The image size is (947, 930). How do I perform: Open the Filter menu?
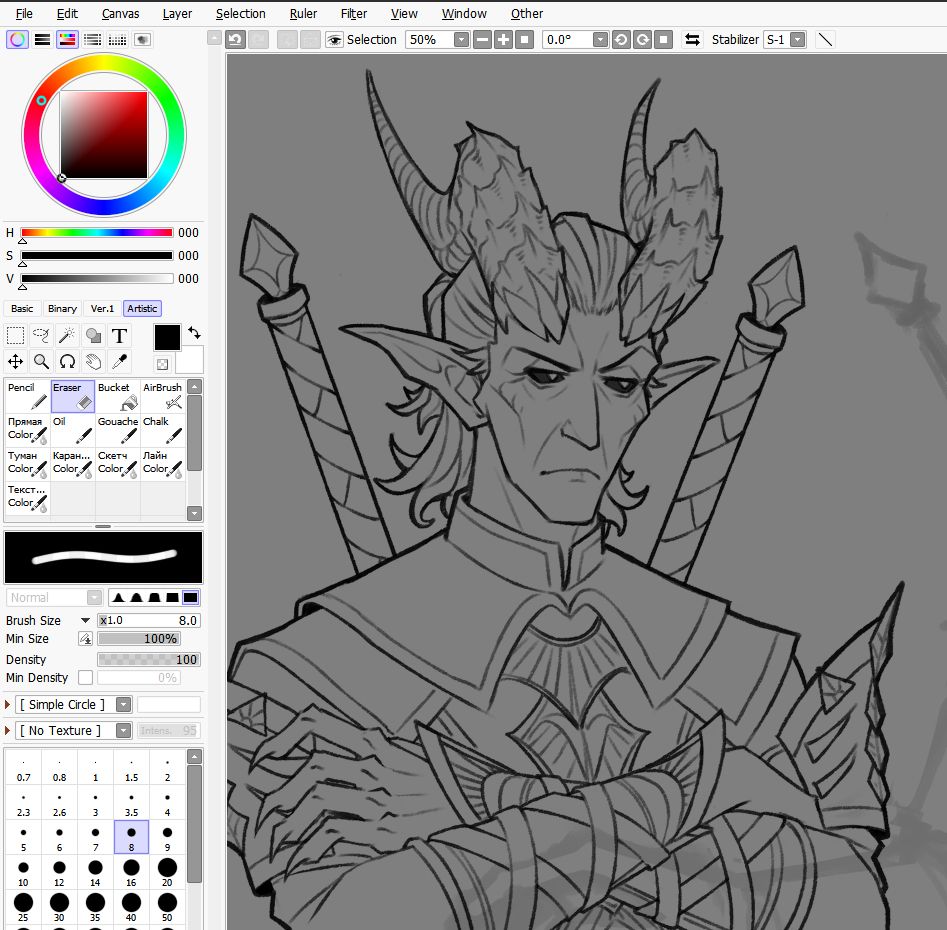tap(354, 13)
